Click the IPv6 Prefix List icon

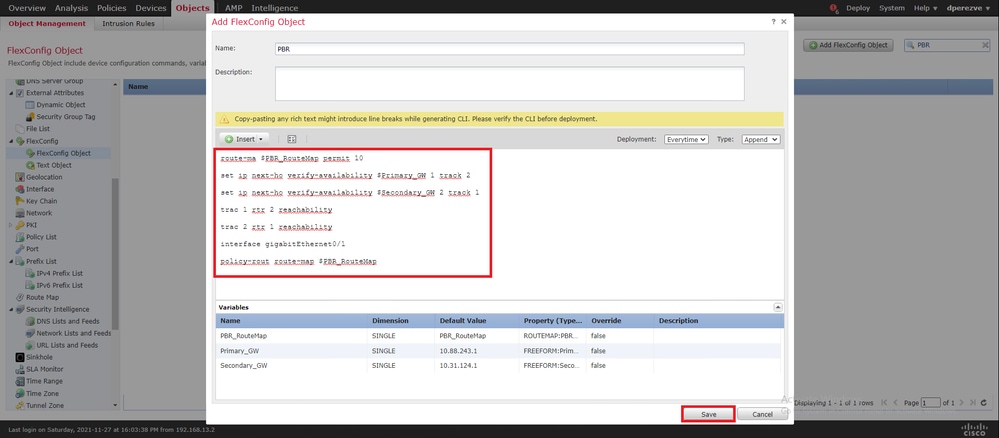30,285
